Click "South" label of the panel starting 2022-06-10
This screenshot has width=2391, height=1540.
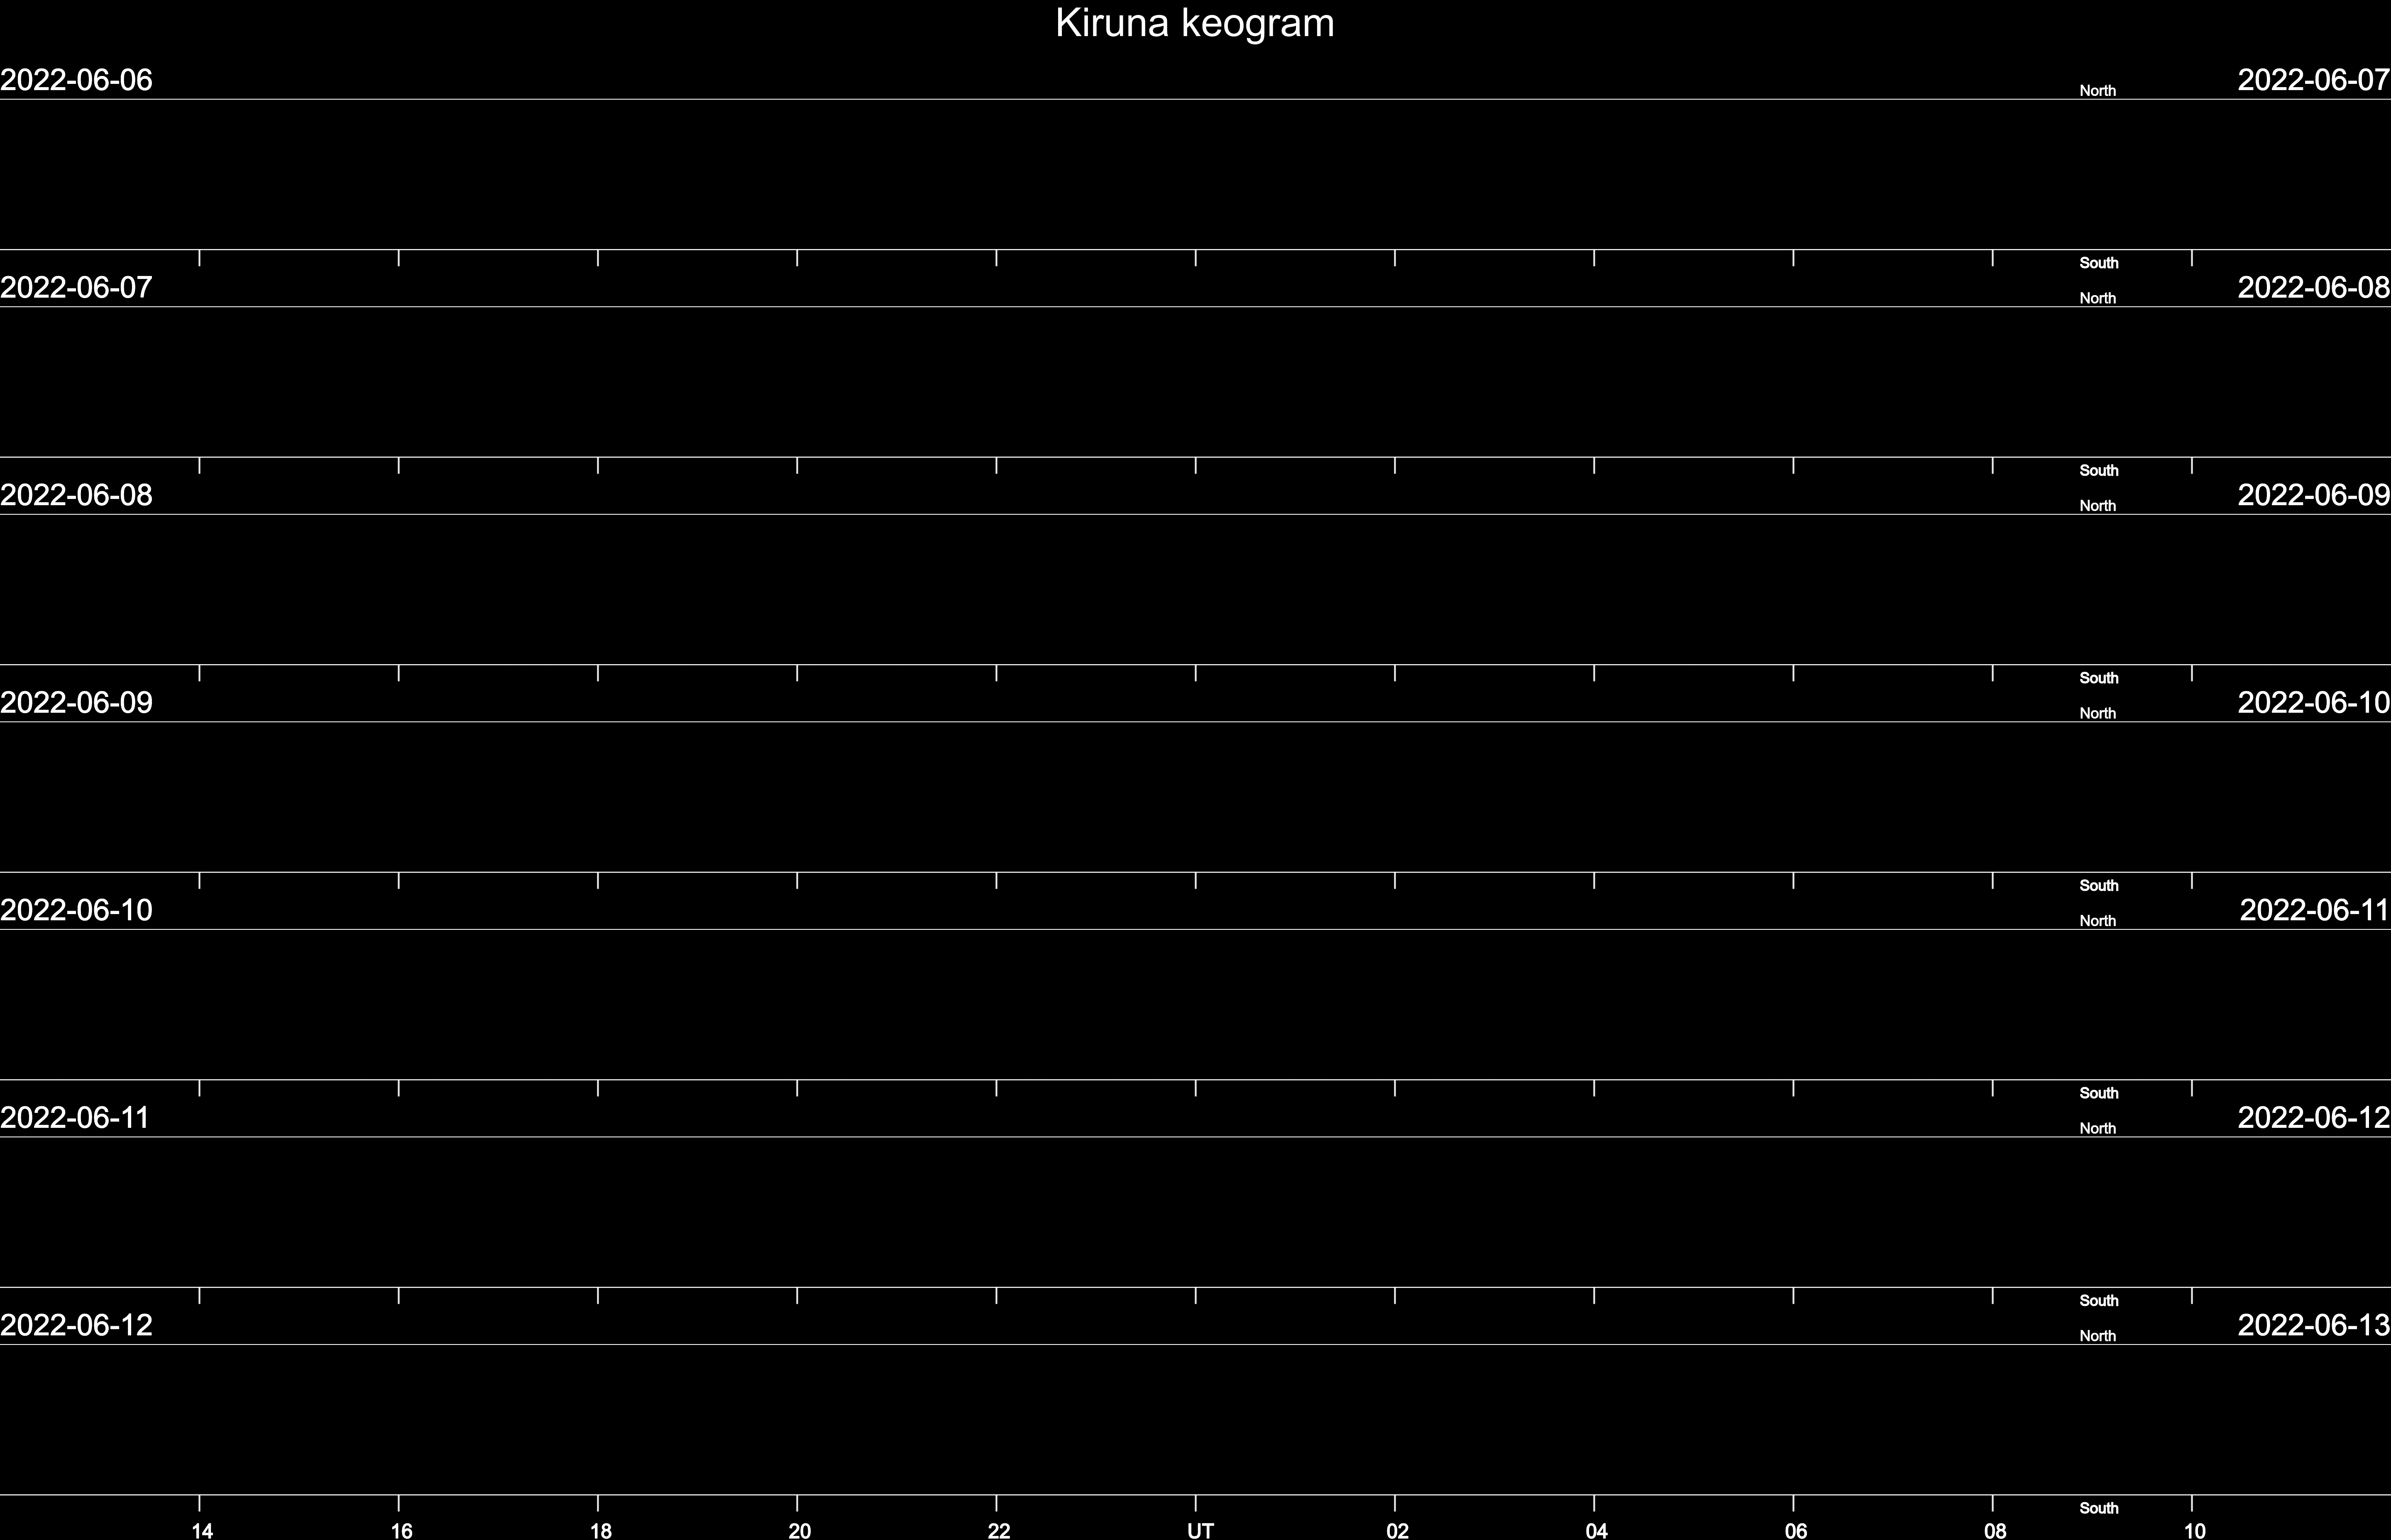point(2099,1093)
